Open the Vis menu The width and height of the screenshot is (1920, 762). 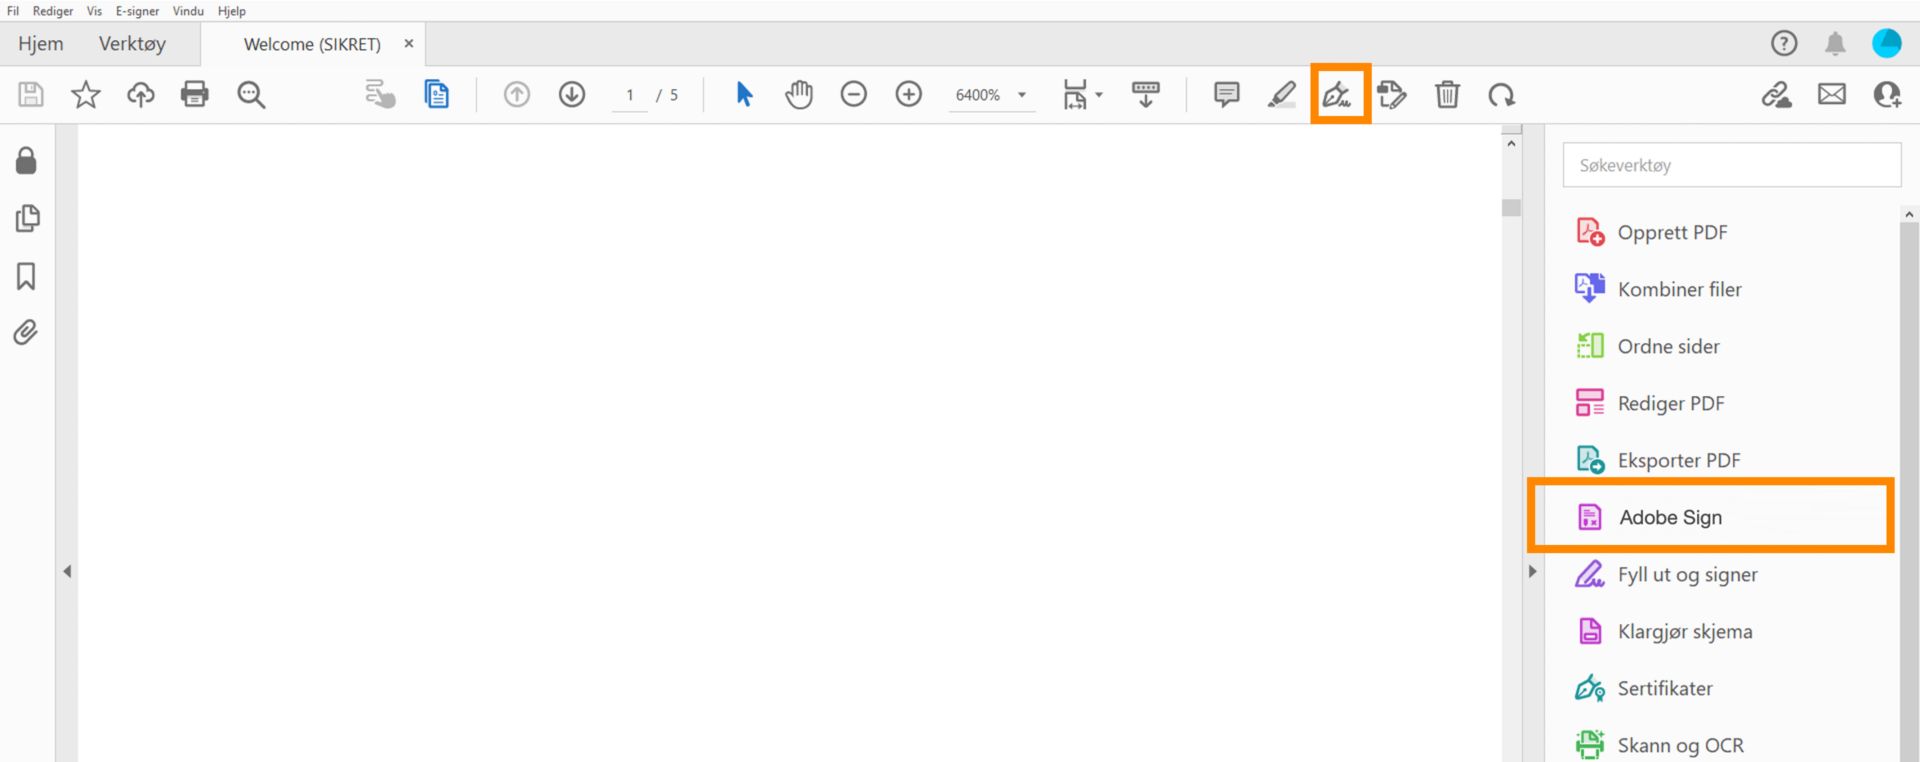point(94,11)
